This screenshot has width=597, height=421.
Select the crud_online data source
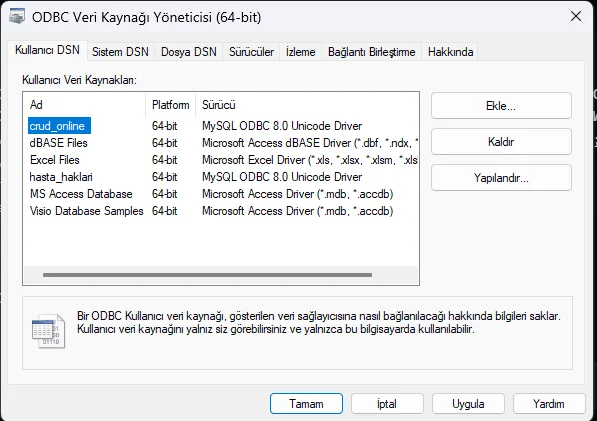pos(59,126)
